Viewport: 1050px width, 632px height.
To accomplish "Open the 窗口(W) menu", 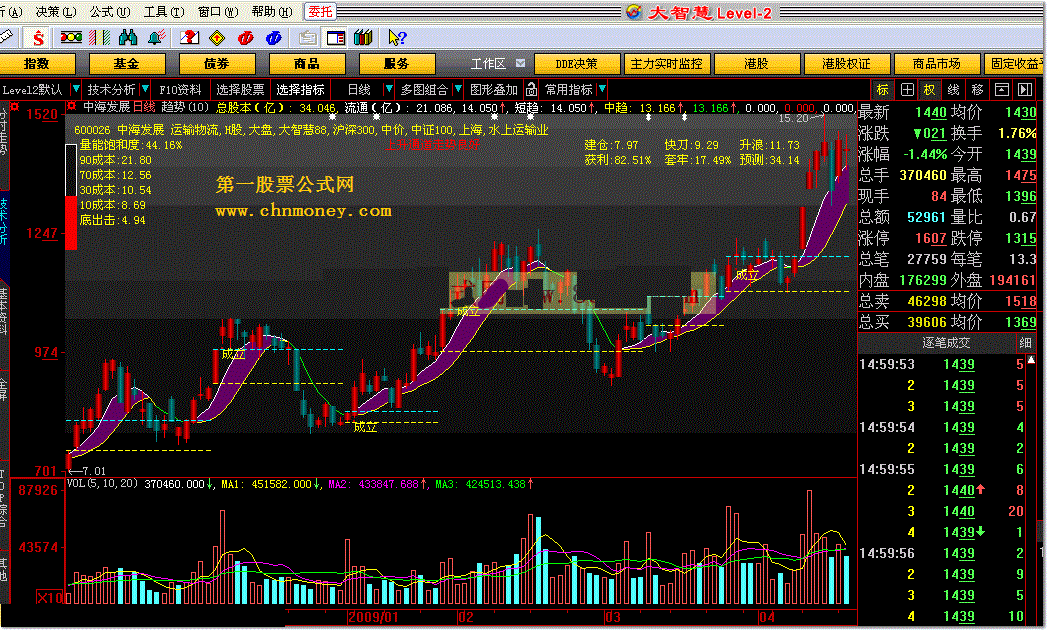I will coord(218,12).
